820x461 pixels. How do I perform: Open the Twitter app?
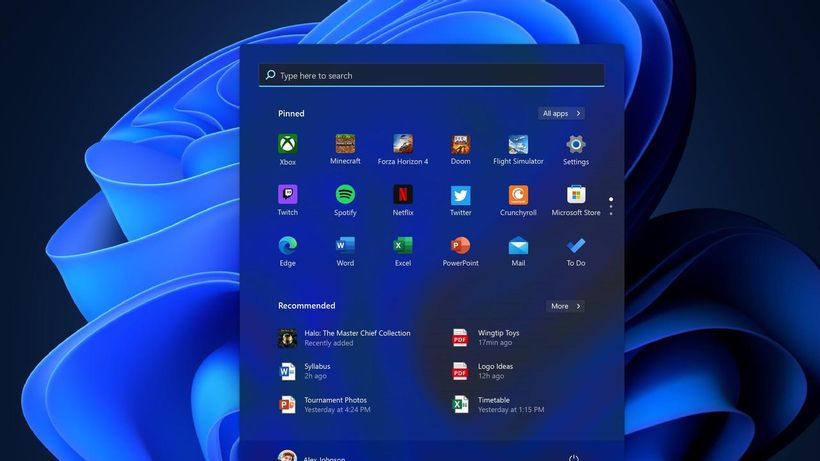coord(461,200)
